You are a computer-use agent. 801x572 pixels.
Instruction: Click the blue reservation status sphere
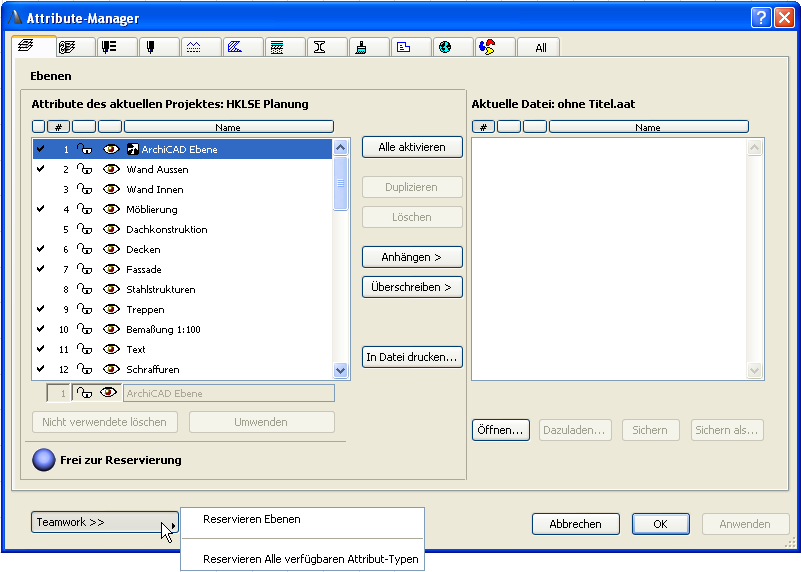click(43, 460)
